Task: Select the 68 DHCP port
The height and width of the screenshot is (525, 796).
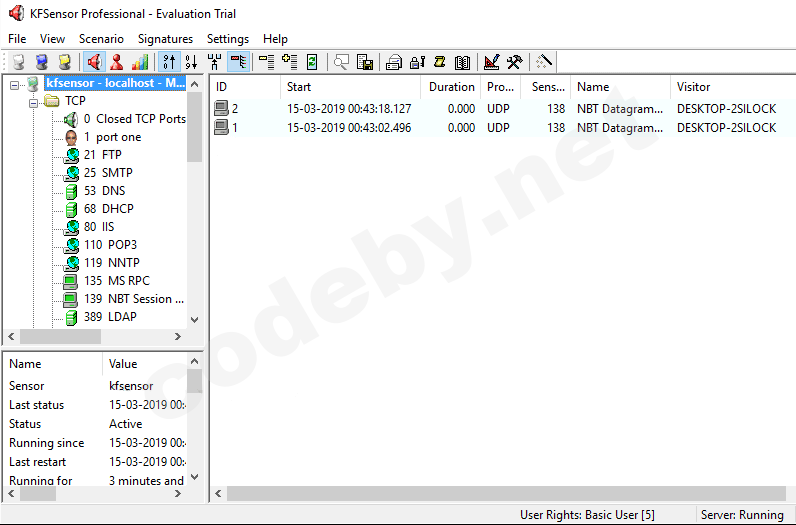Action: pos(109,209)
